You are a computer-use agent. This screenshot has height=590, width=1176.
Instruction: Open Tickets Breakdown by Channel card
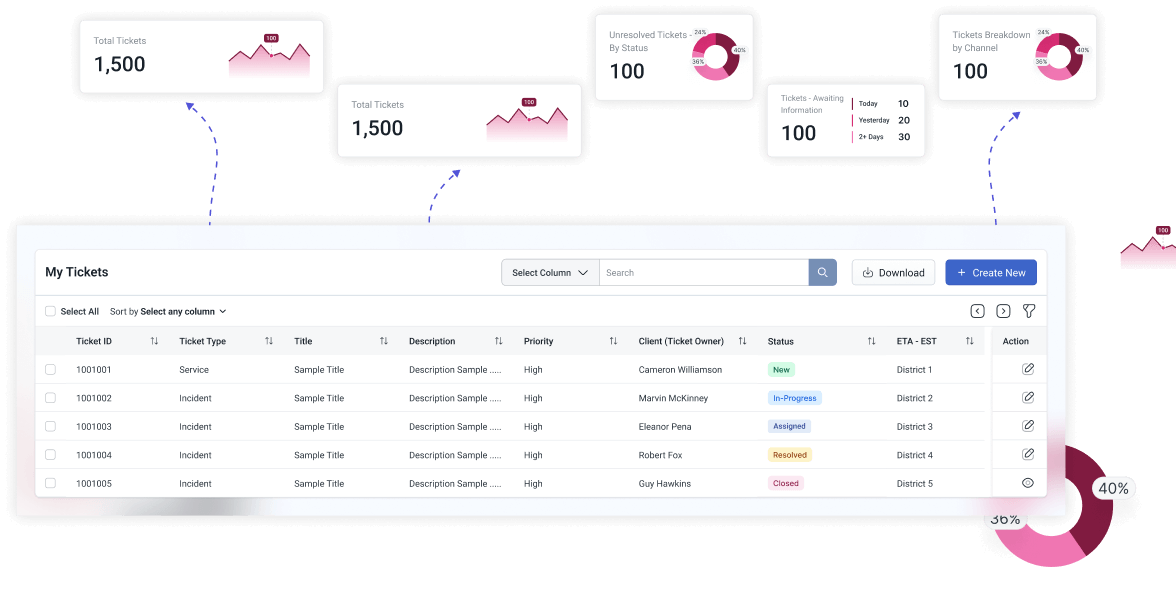click(x=1016, y=57)
